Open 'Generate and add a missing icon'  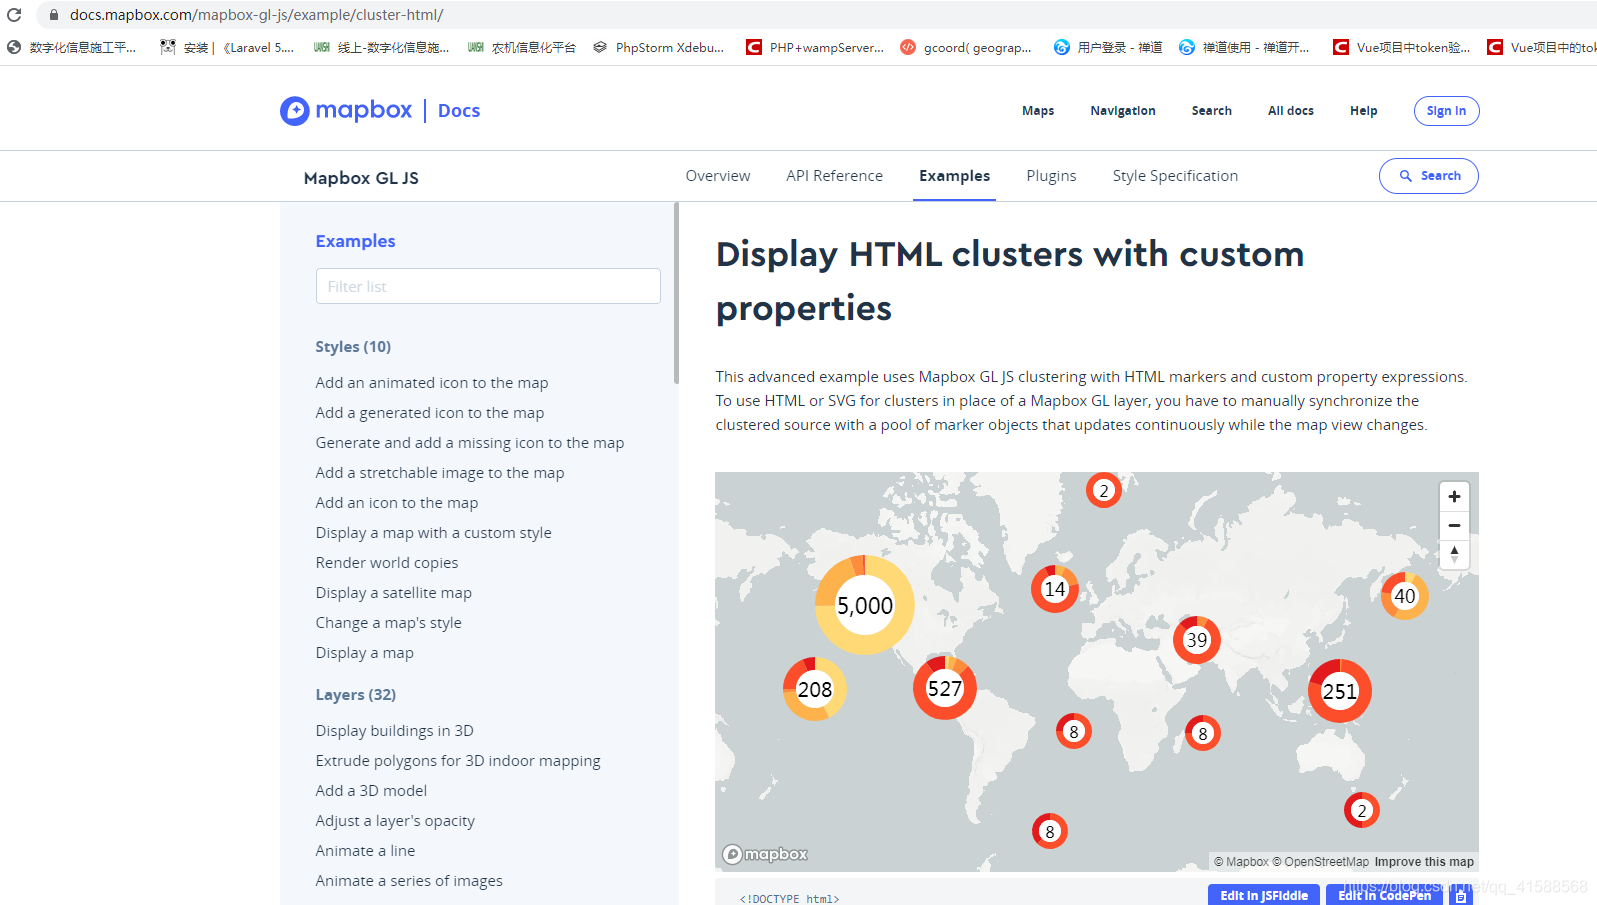click(470, 442)
